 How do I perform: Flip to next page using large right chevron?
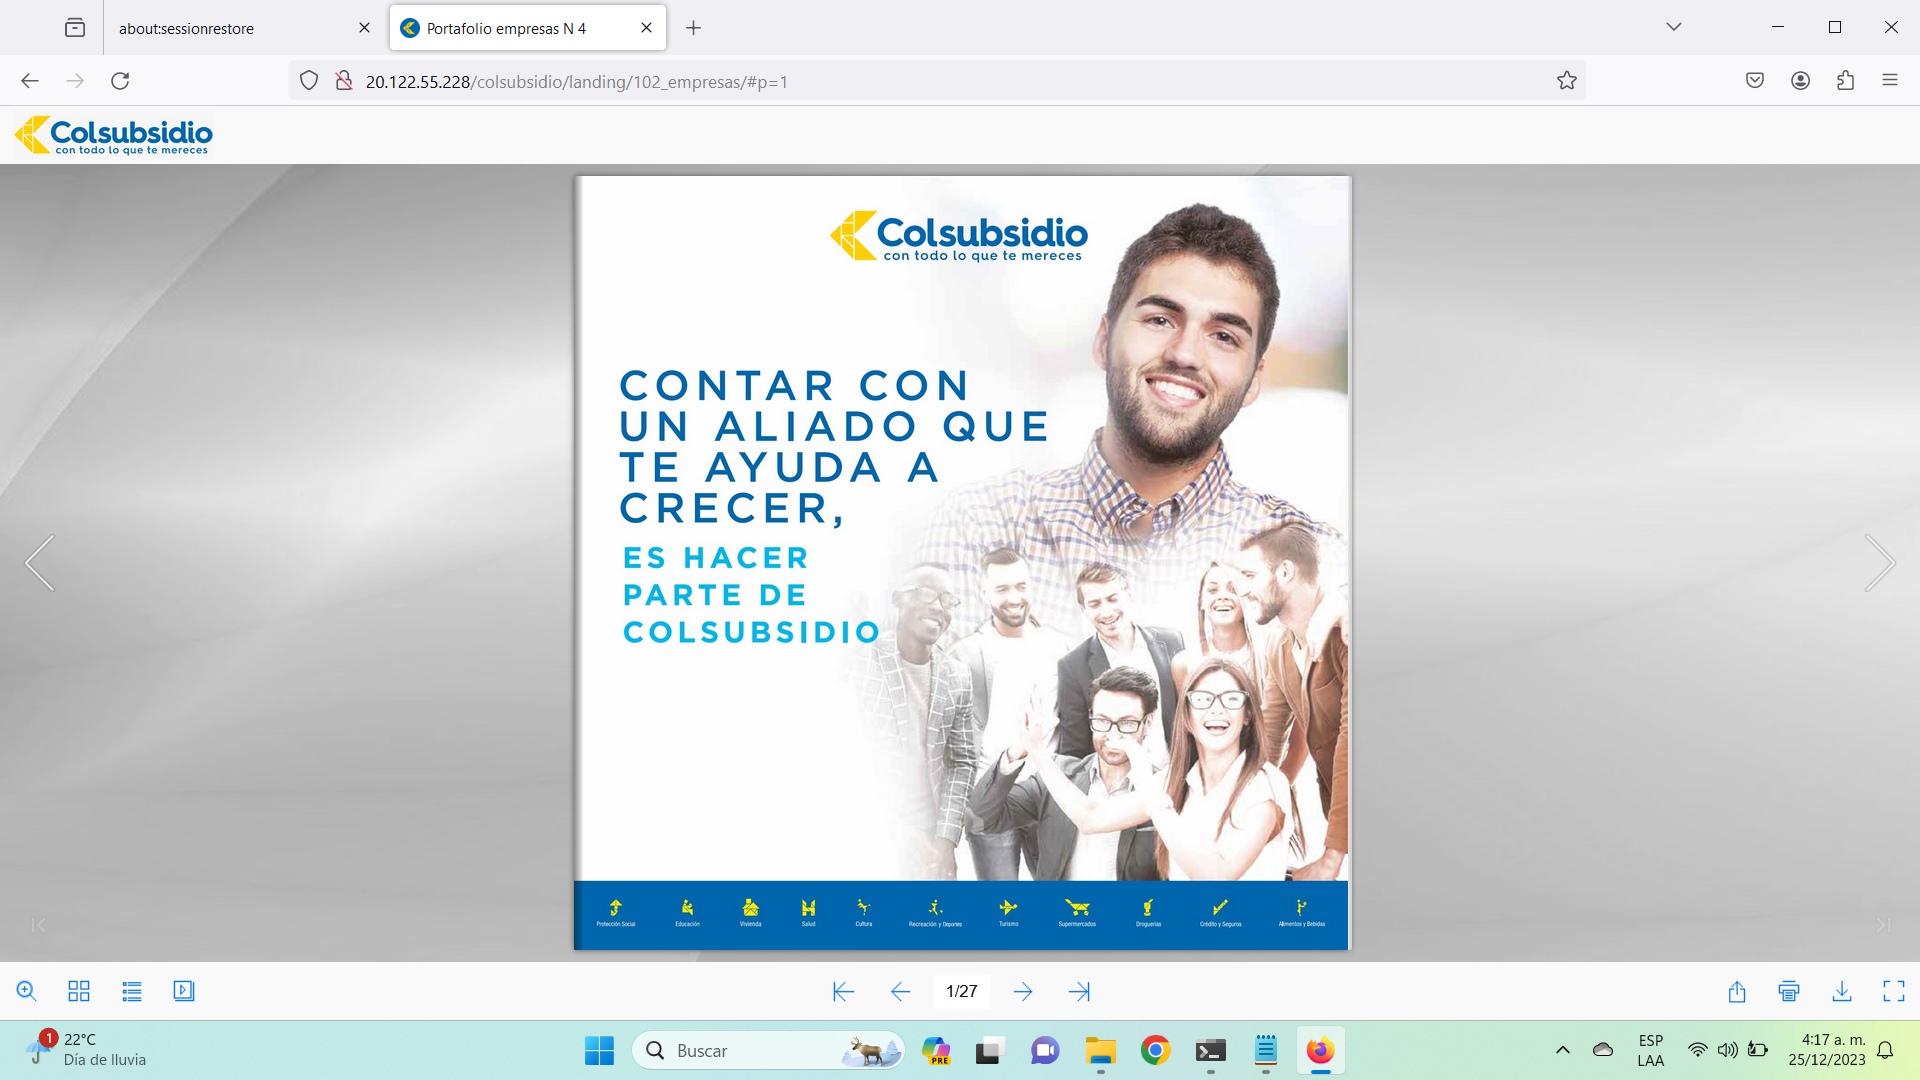pyautogui.click(x=1880, y=563)
